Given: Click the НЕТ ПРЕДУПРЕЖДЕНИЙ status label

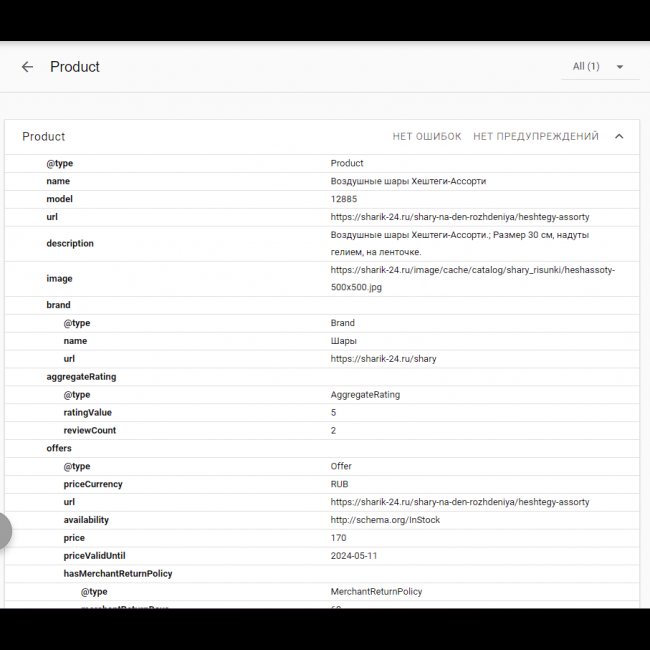Looking at the screenshot, I should click(x=536, y=137).
